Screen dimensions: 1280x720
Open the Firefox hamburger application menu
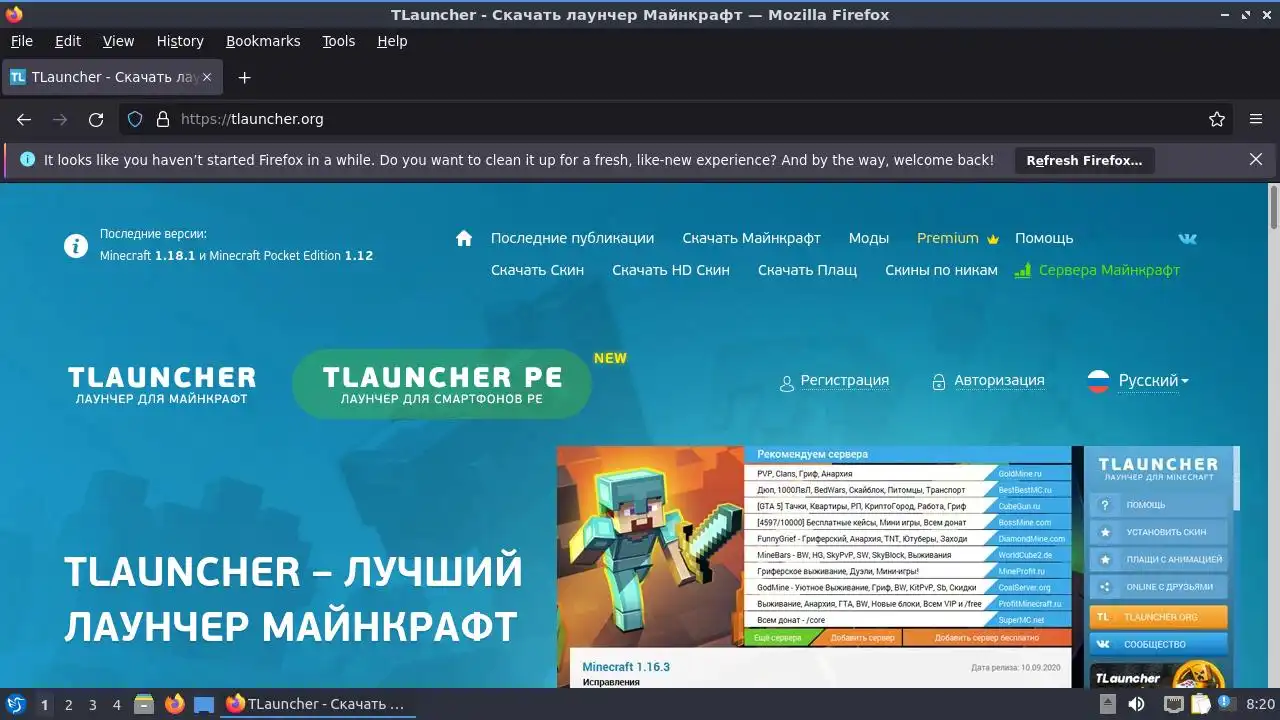(x=1256, y=119)
